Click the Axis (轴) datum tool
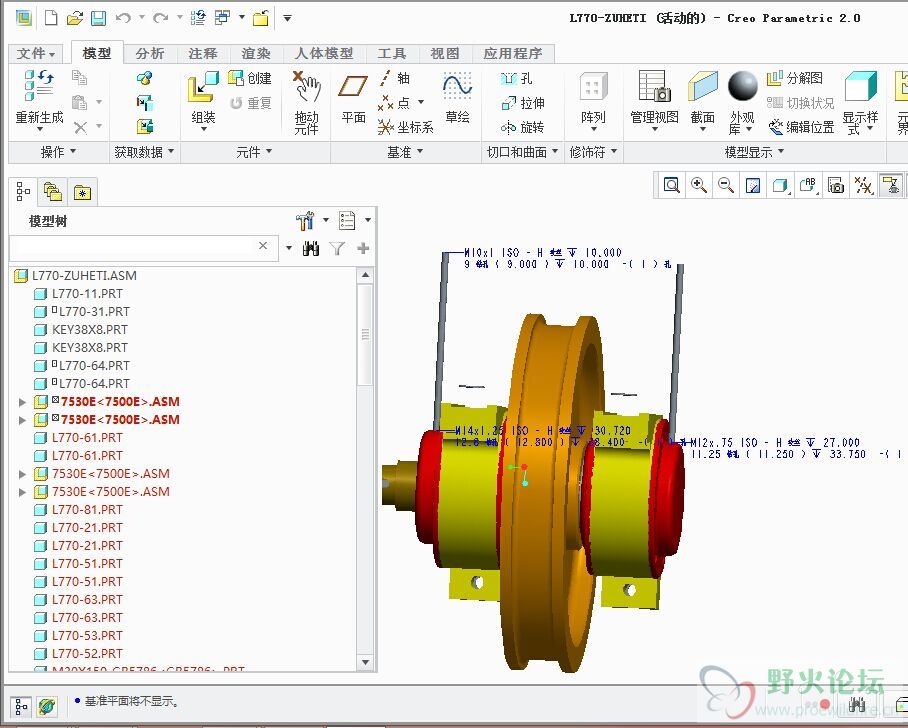The width and height of the screenshot is (908, 728). pos(394,78)
